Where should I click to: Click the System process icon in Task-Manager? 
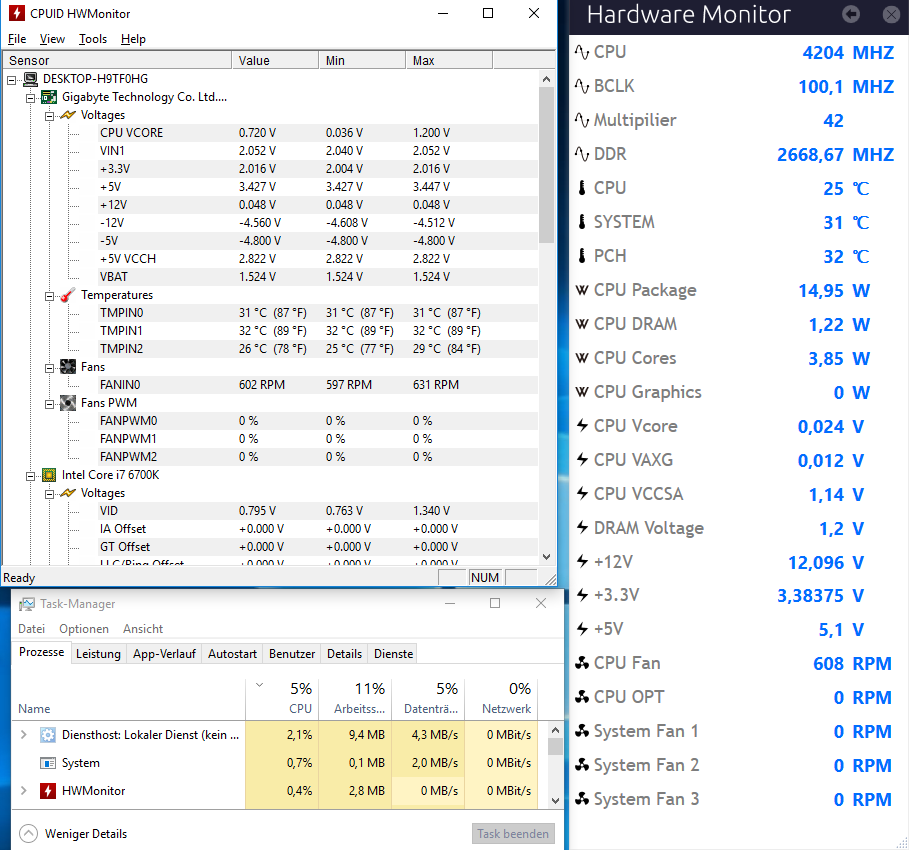(x=48, y=763)
